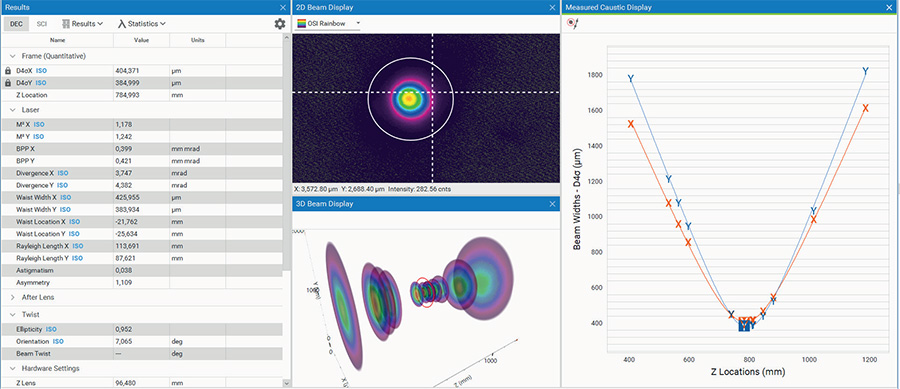Image resolution: width=900 pixels, height=389 pixels.
Task: Expand the After Lens section
Action: (13, 297)
